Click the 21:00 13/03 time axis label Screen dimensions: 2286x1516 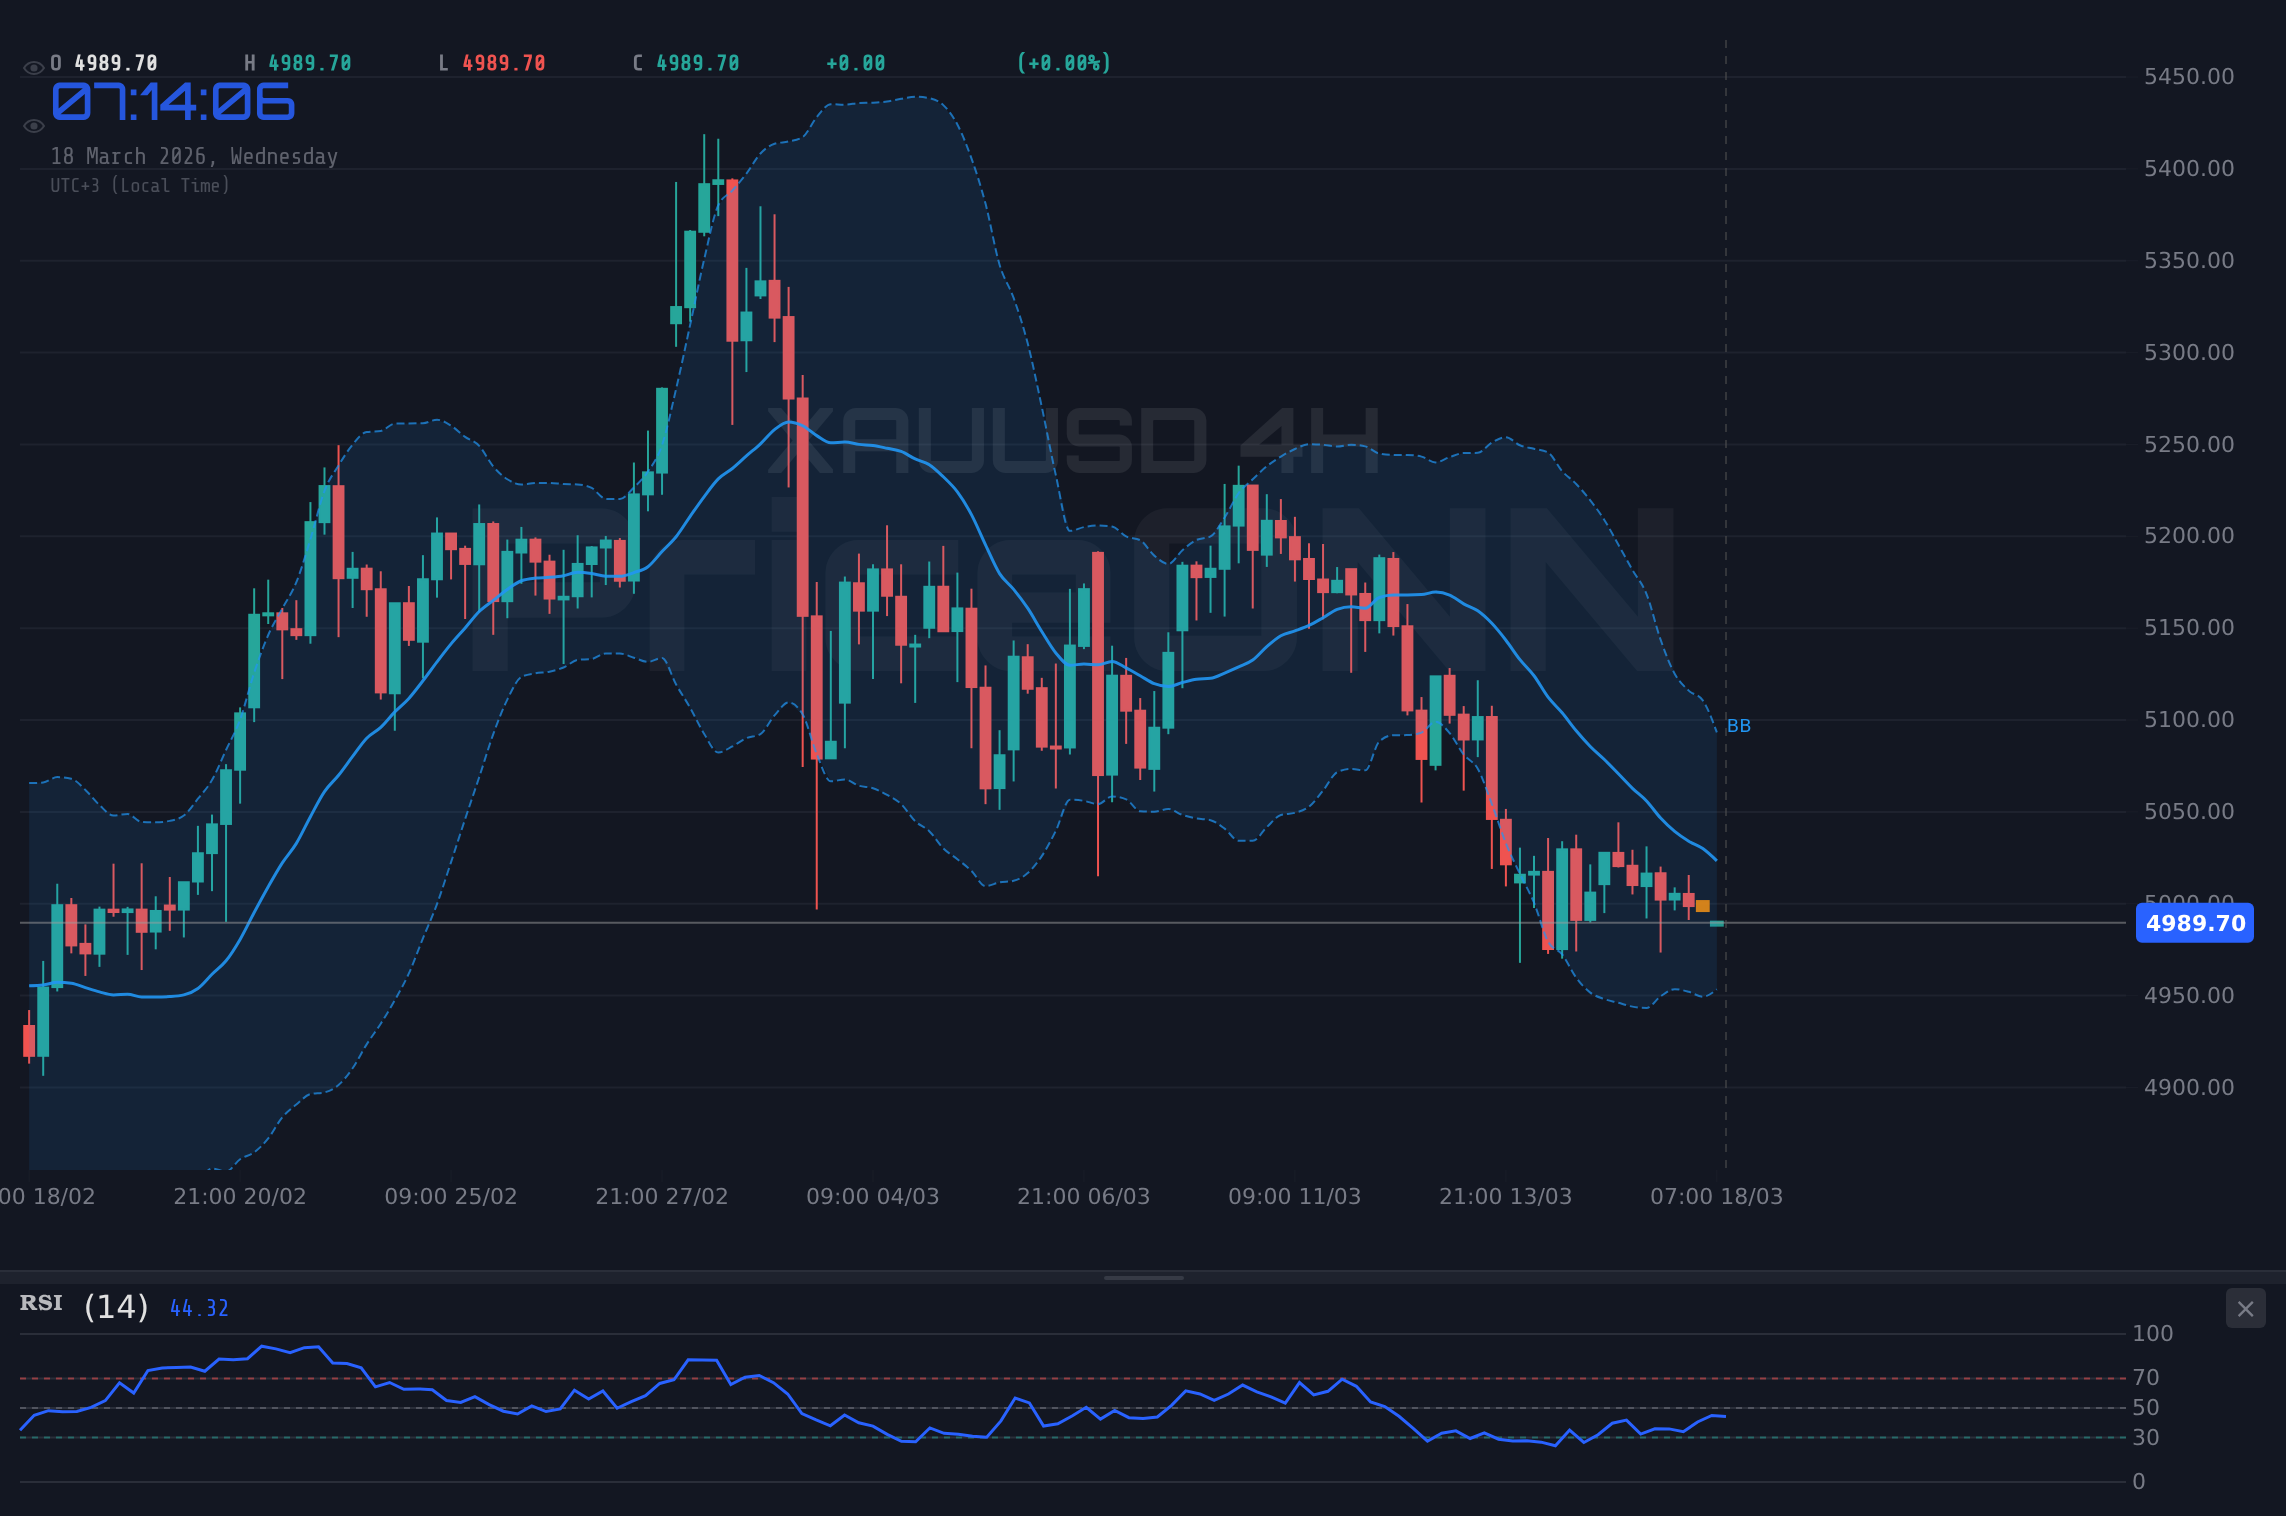tap(1506, 1196)
